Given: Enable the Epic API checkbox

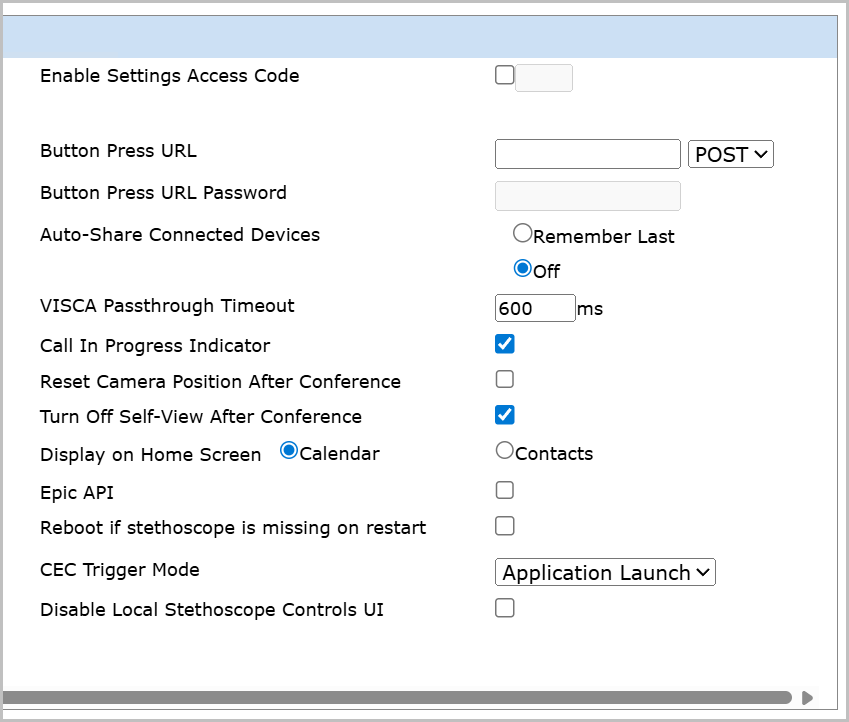Looking at the screenshot, I should [x=505, y=490].
